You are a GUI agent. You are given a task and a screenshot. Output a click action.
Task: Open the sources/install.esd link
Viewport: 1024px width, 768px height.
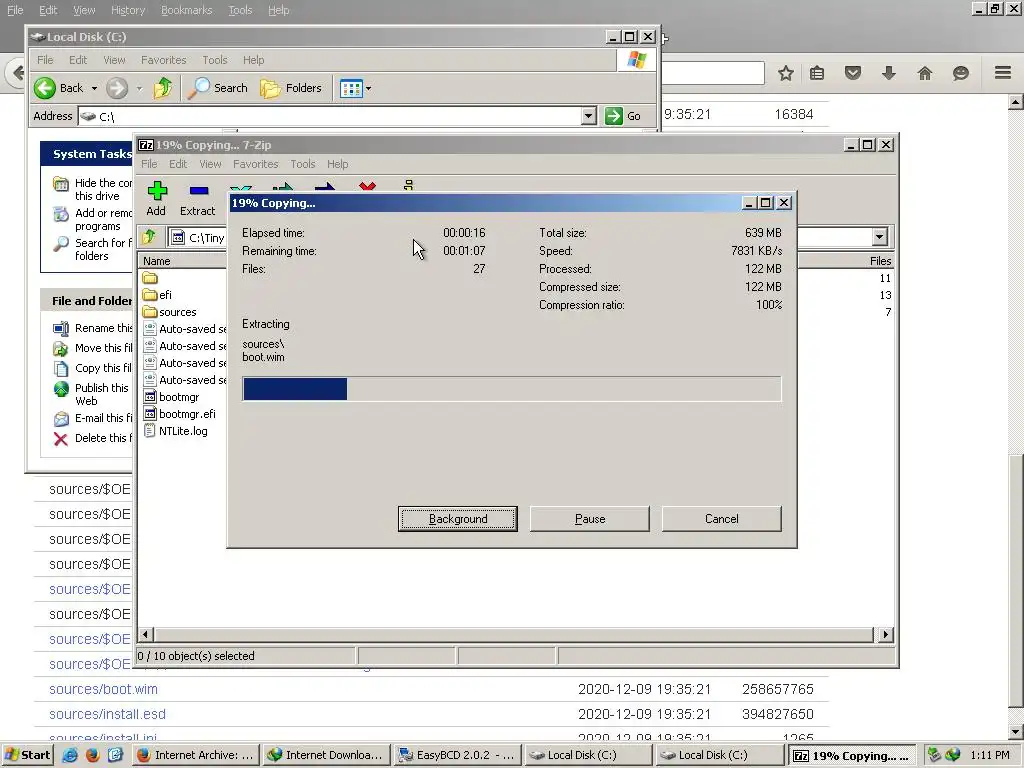(x=107, y=714)
